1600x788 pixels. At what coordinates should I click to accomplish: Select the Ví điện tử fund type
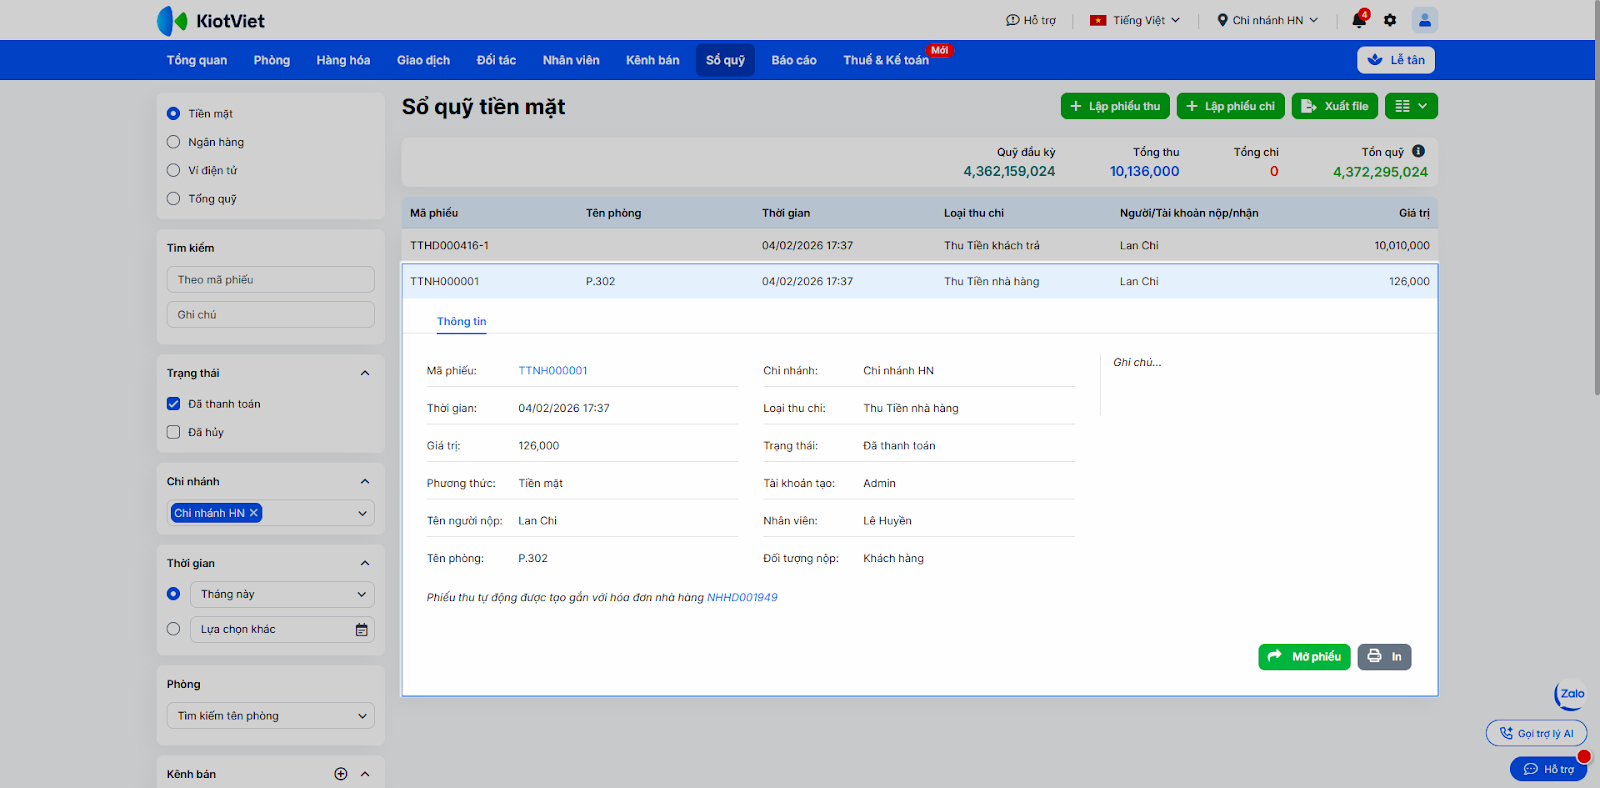tap(173, 170)
